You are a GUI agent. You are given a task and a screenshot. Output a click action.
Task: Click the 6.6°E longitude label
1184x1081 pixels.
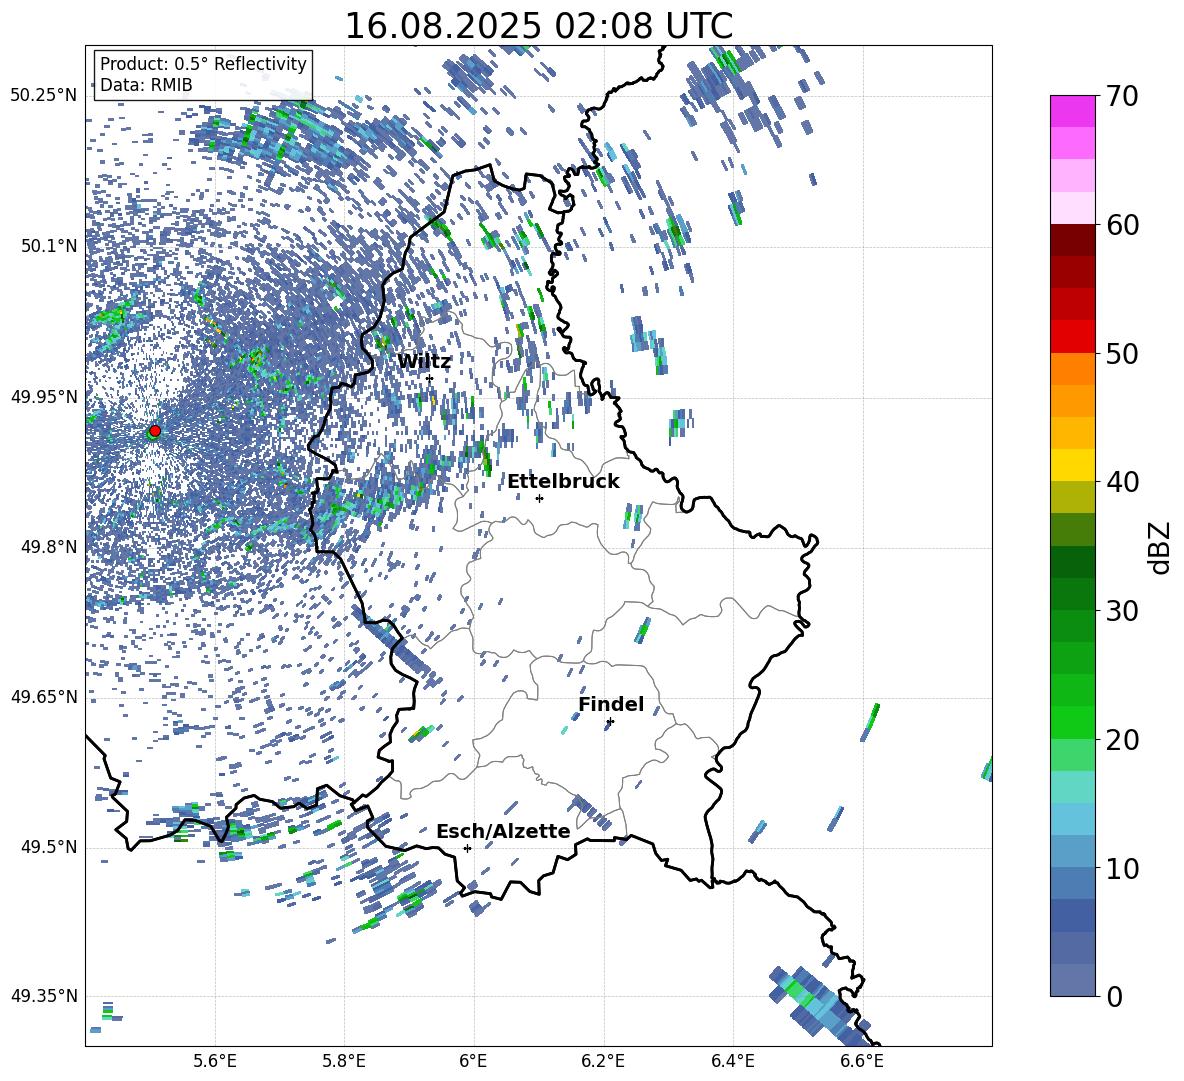click(862, 1061)
